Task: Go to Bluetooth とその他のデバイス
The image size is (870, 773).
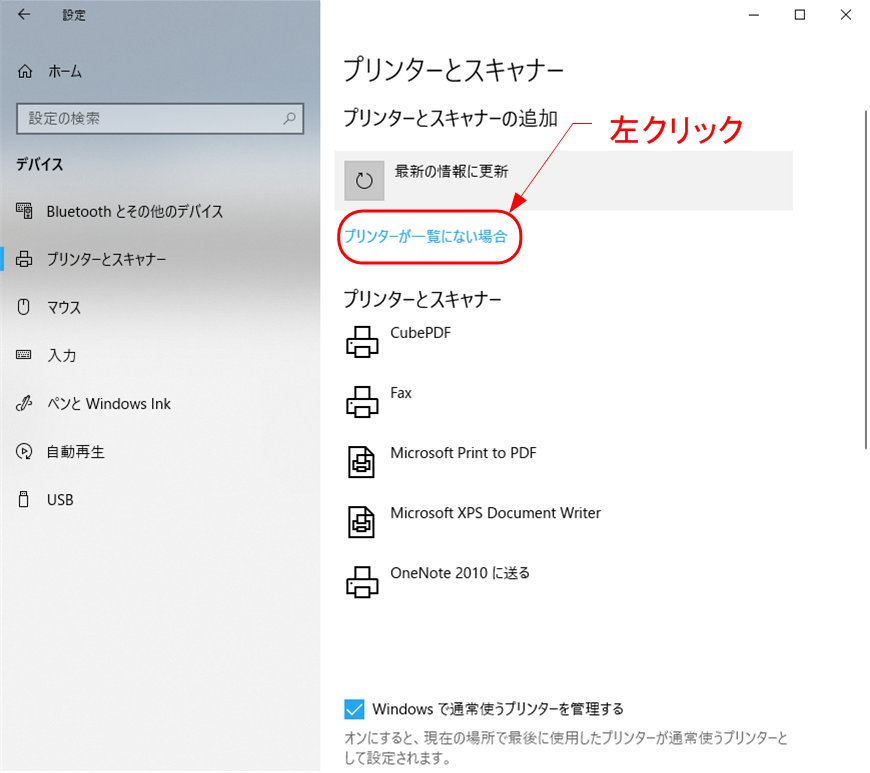Action: coord(135,211)
